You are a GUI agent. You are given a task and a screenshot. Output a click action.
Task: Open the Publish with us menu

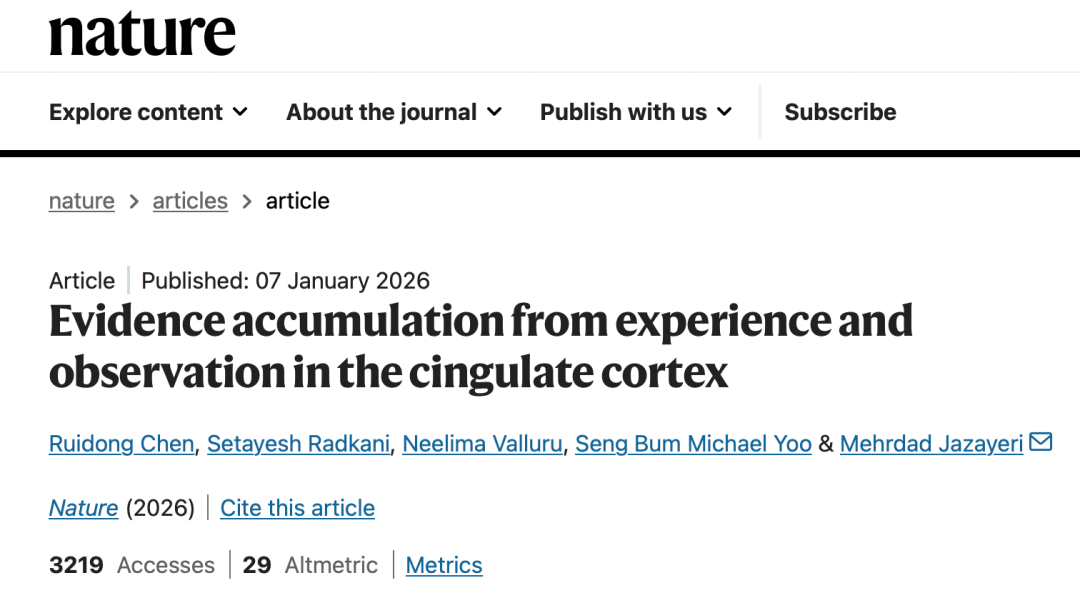click(623, 112)
